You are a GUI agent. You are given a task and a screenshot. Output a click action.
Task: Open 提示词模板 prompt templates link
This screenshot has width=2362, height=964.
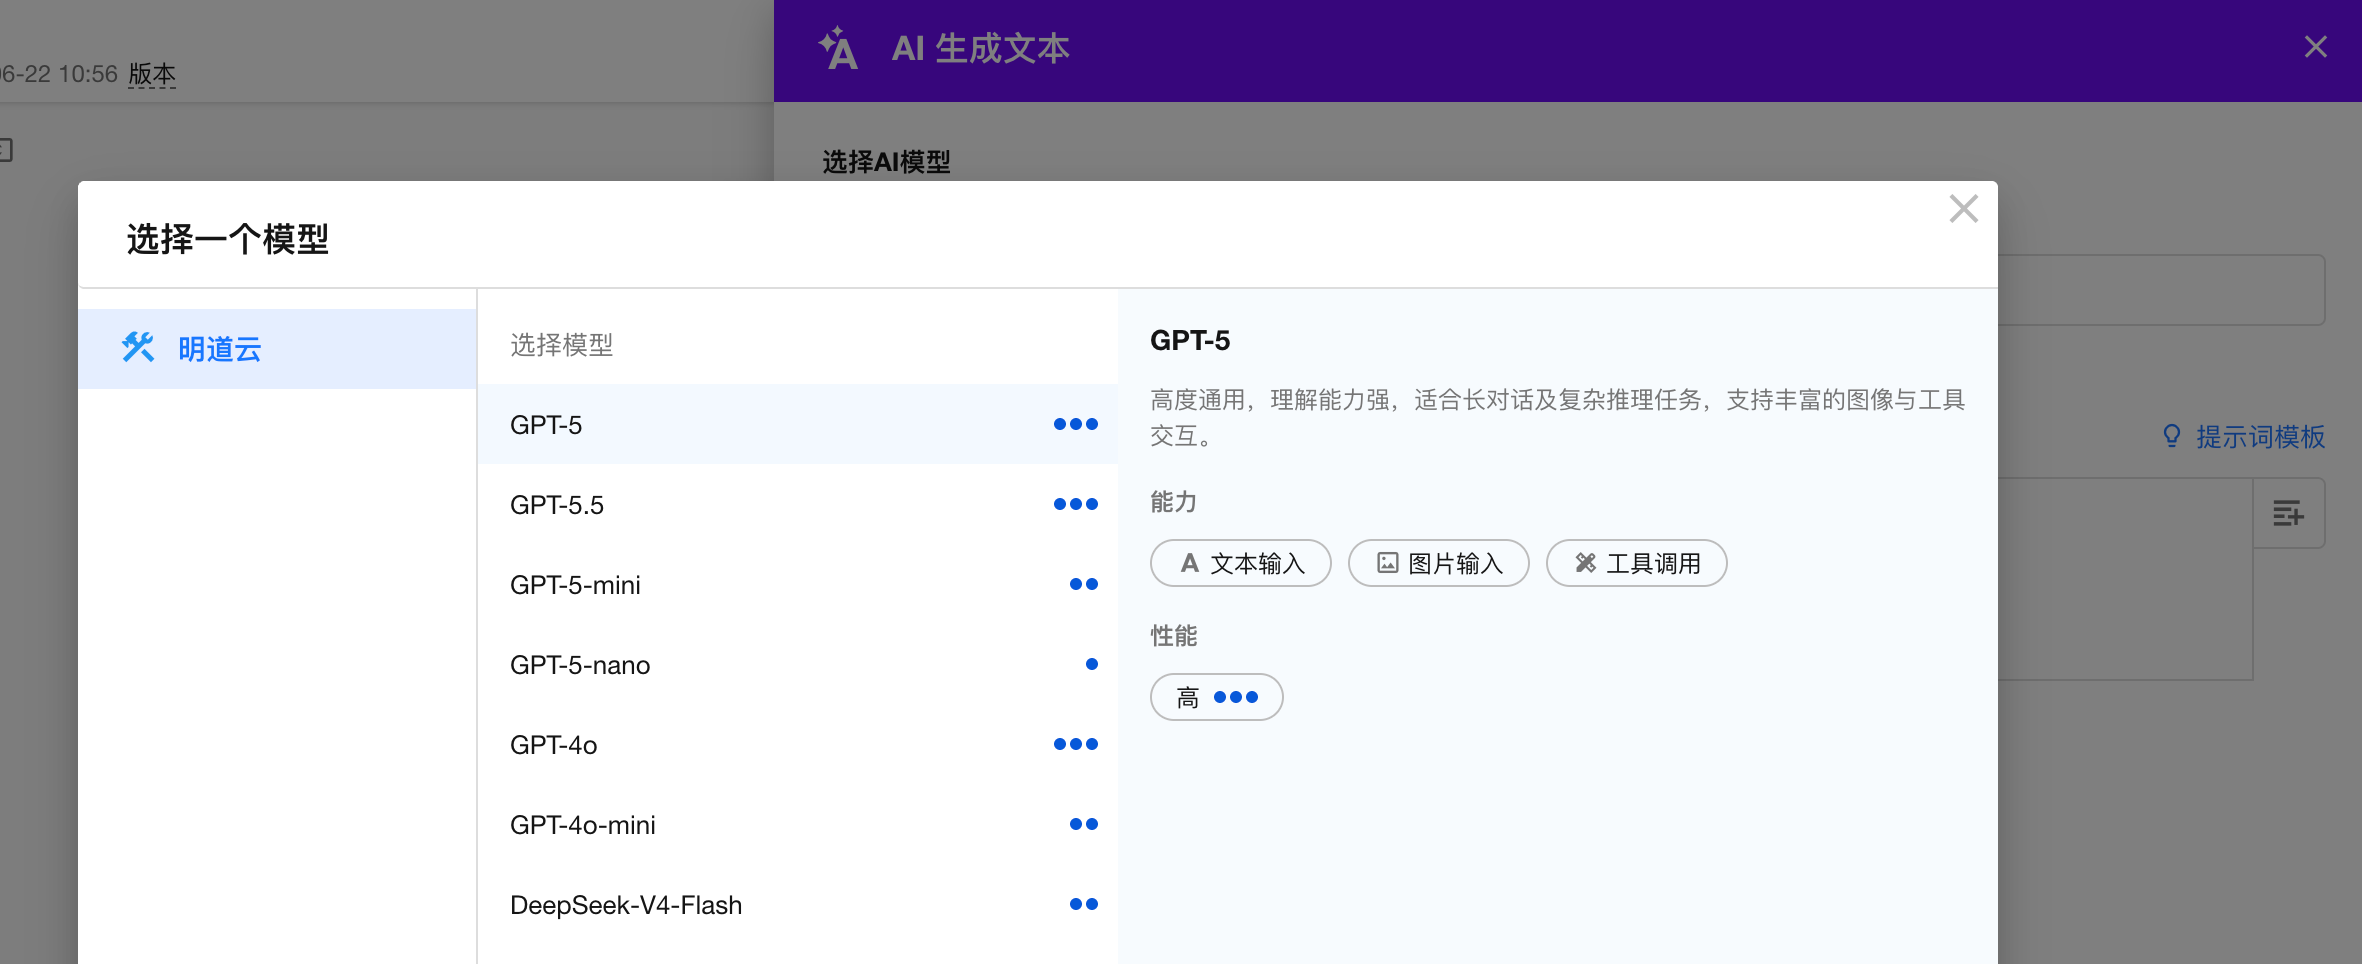tap(2260, 436)
